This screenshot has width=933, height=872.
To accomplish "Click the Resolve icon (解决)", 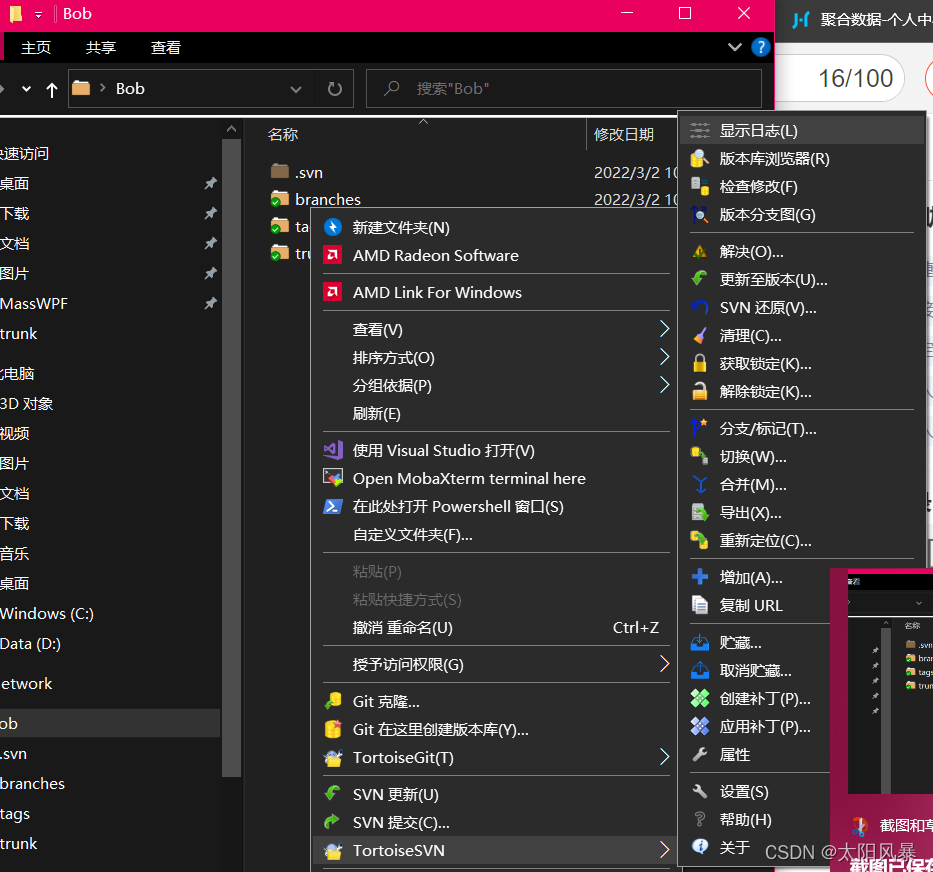I will coord(700,252).
